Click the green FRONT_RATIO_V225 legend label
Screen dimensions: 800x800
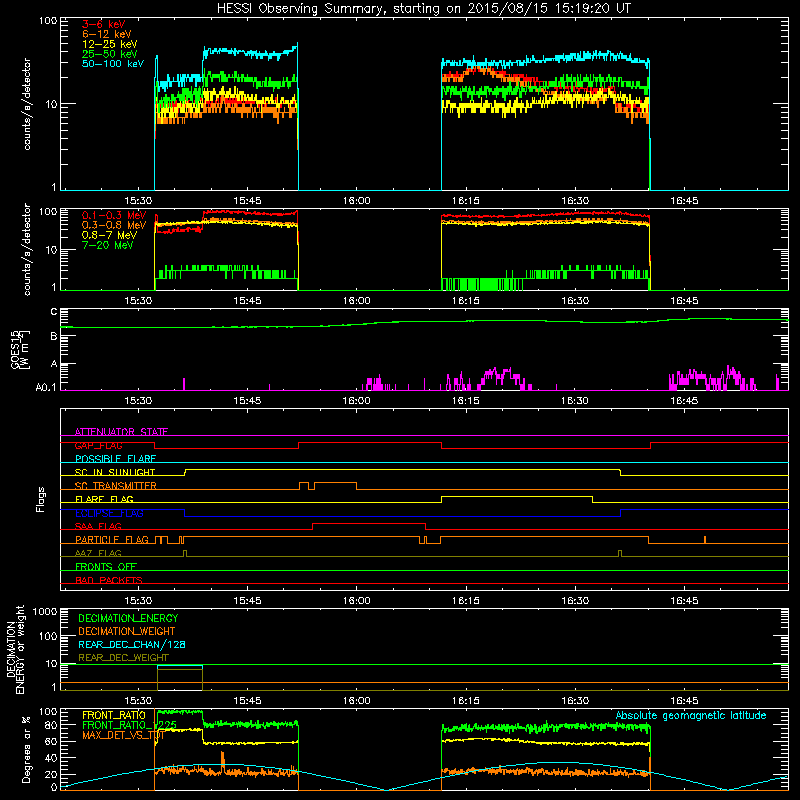(130, 725)
